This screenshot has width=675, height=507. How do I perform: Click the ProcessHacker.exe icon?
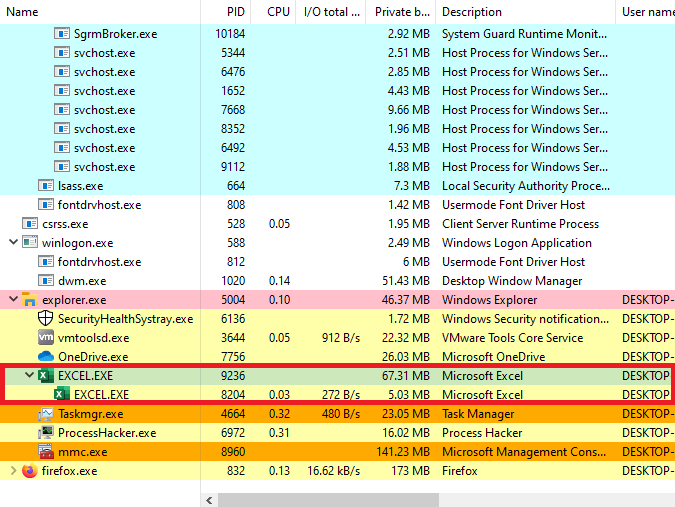click(x=46, y=433)
